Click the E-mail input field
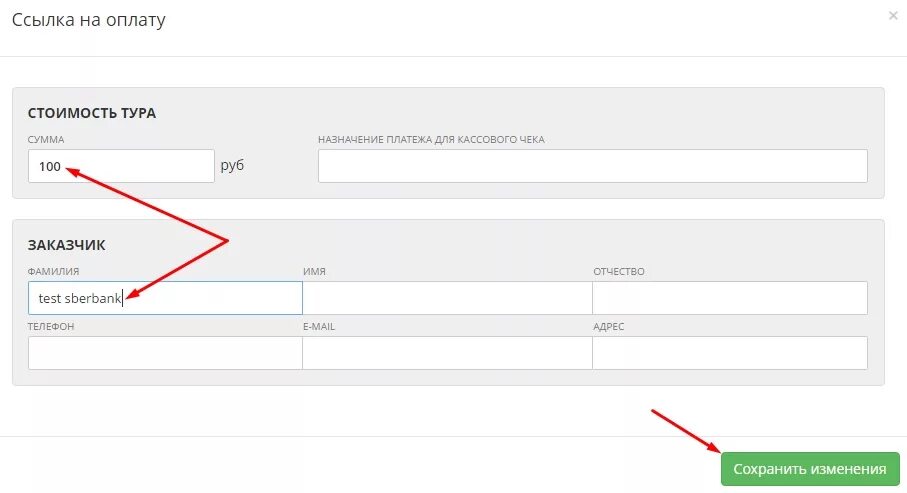The height and width of the screenshot is (493, 907). [447, 353]
